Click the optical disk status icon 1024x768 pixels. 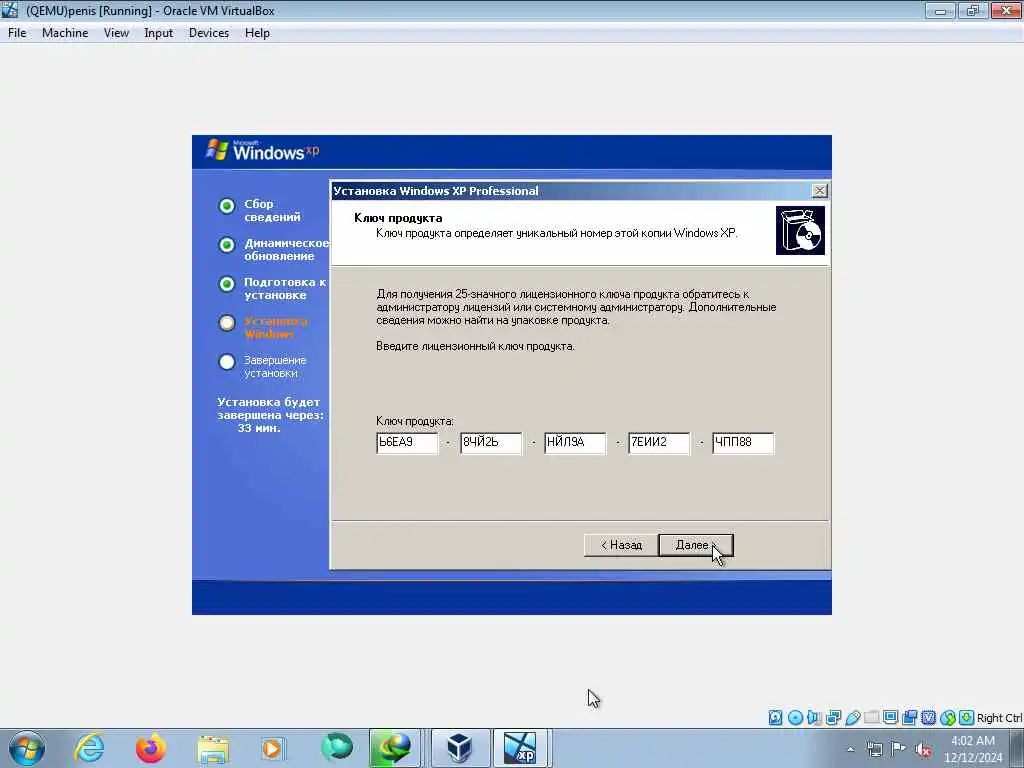coord(795,718)
